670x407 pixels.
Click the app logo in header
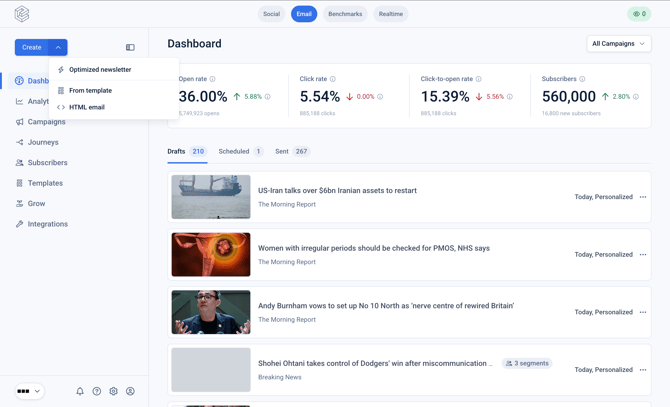pyautogui.click(x=22, y=14)
